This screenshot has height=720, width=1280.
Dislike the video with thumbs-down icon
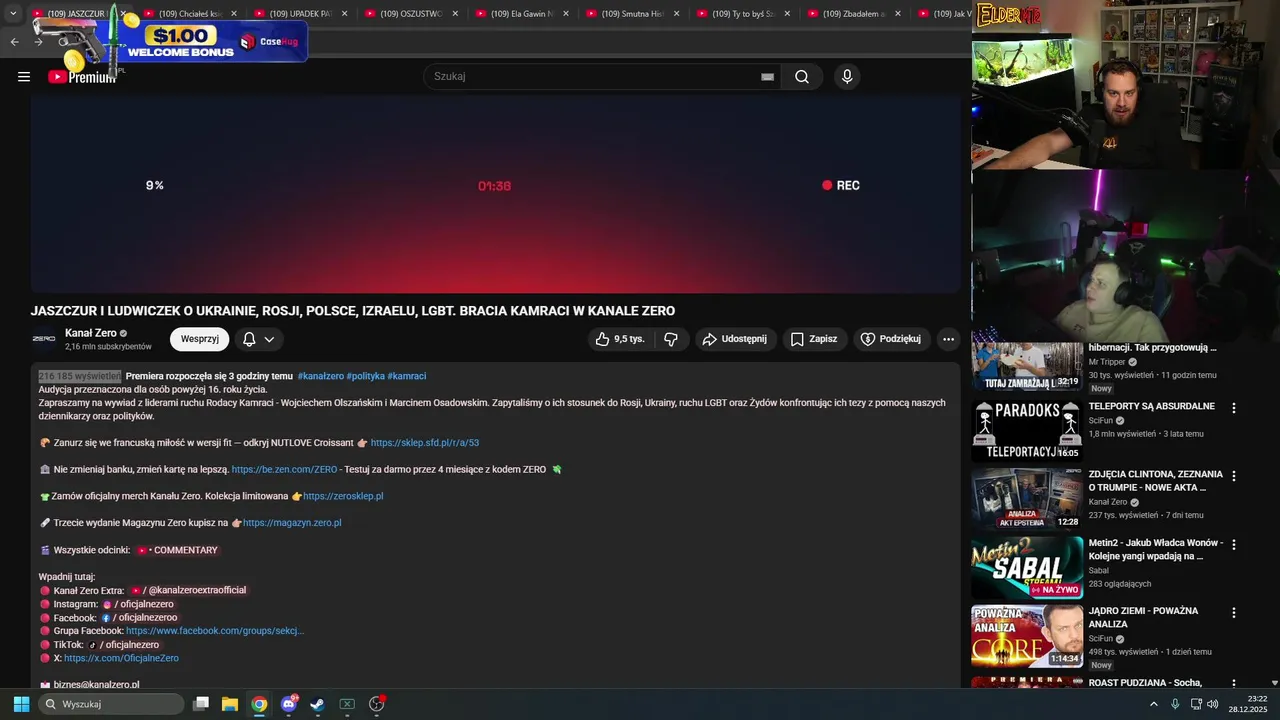(x=670, y=339)
